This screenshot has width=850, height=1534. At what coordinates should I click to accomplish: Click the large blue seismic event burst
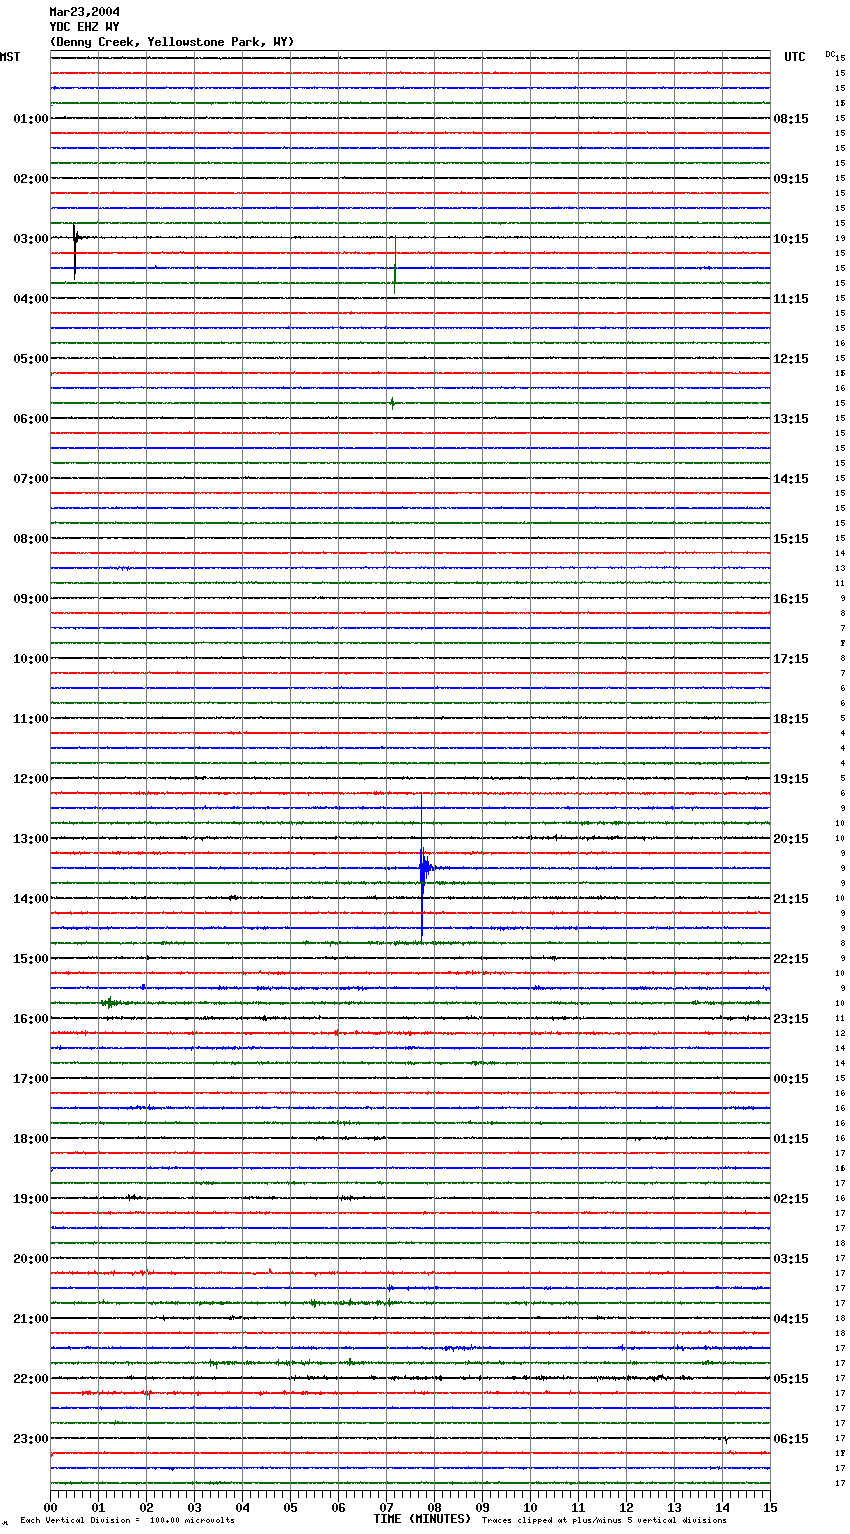[x=424, y=868]
